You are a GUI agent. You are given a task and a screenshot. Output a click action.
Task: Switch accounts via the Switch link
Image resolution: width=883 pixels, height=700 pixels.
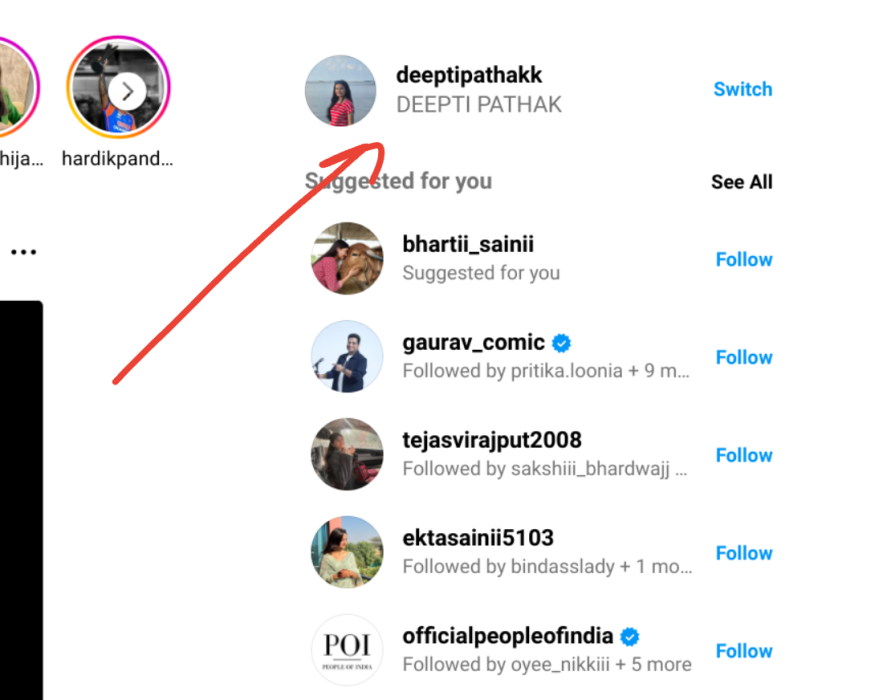pos(743,89)
